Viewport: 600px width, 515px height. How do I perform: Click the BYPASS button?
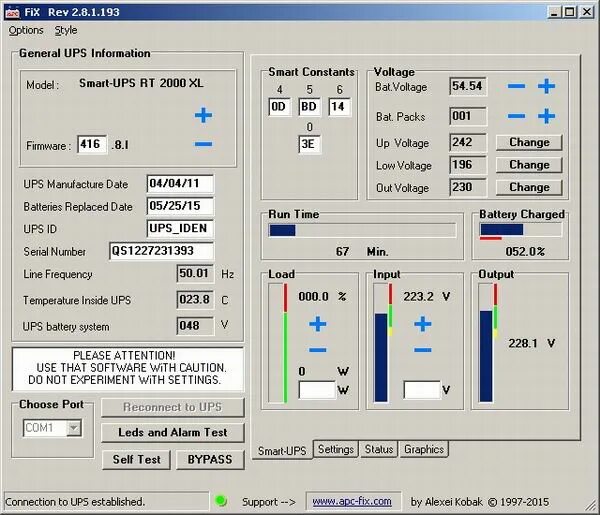pos(210,460)
